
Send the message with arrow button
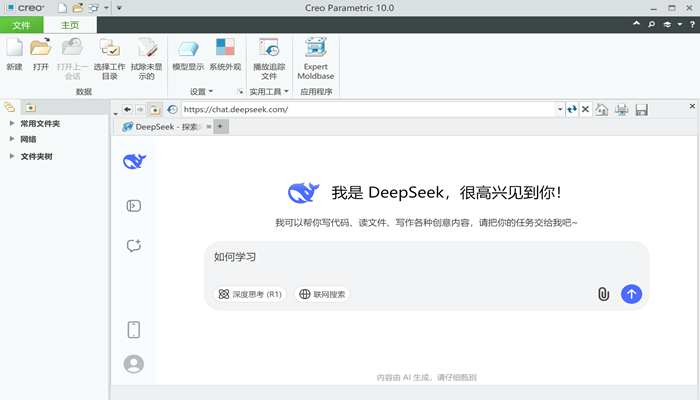coord(631,294)
